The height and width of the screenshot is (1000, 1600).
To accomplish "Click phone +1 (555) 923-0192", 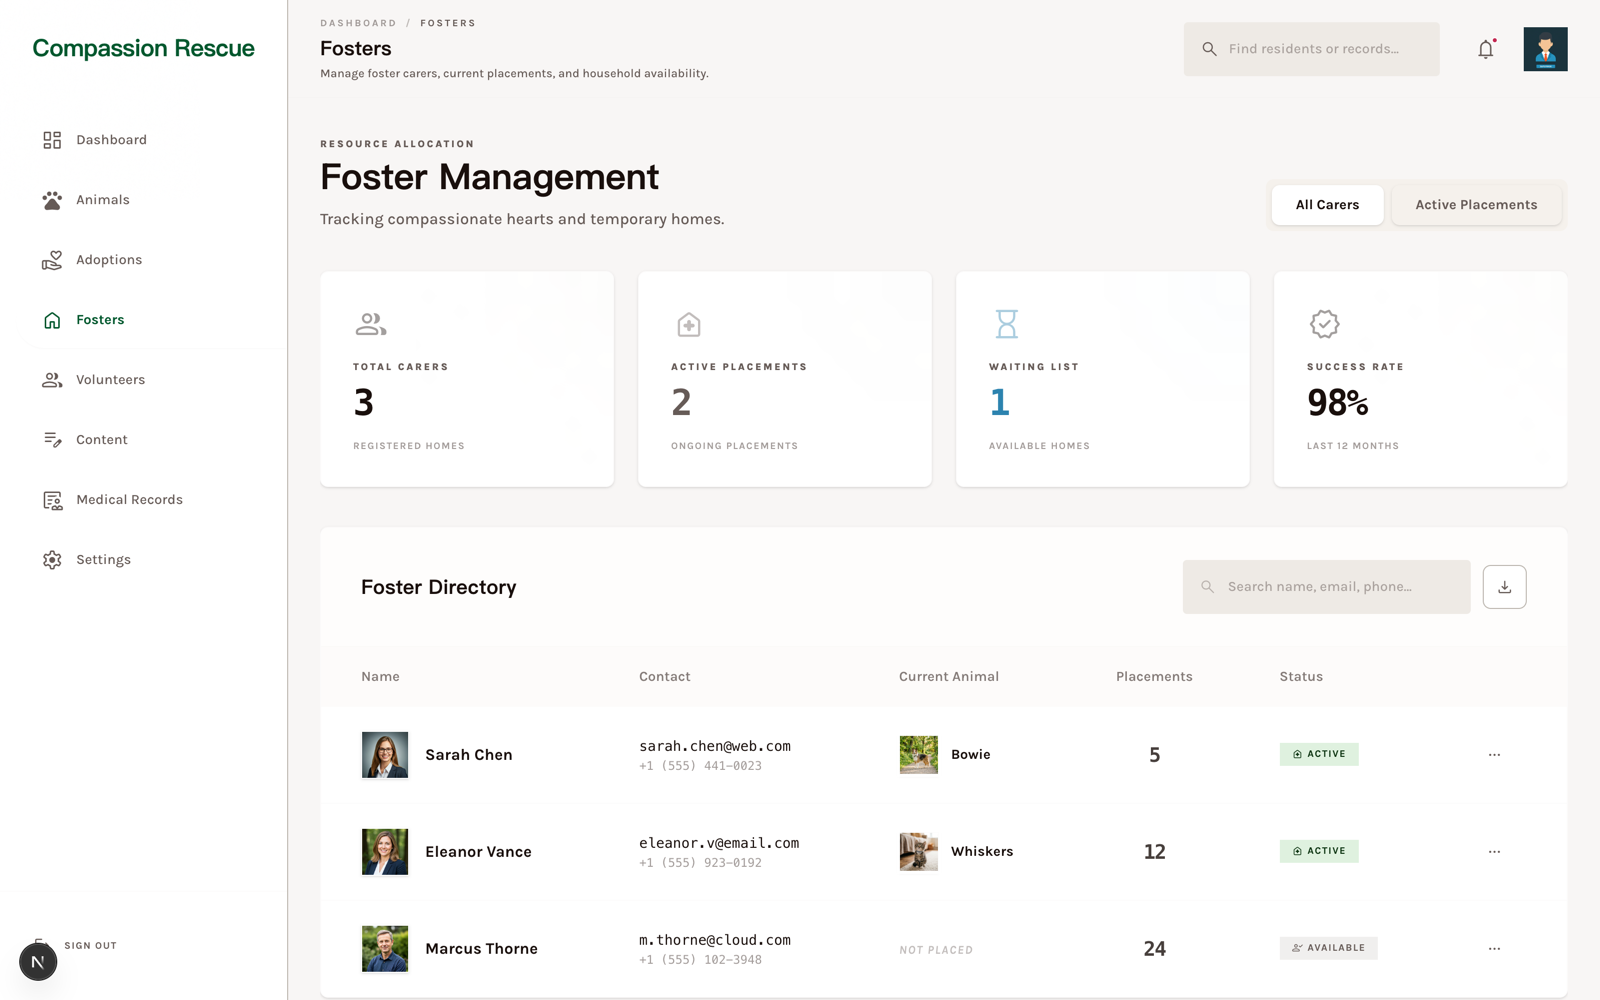I will [x=700, y=863].
